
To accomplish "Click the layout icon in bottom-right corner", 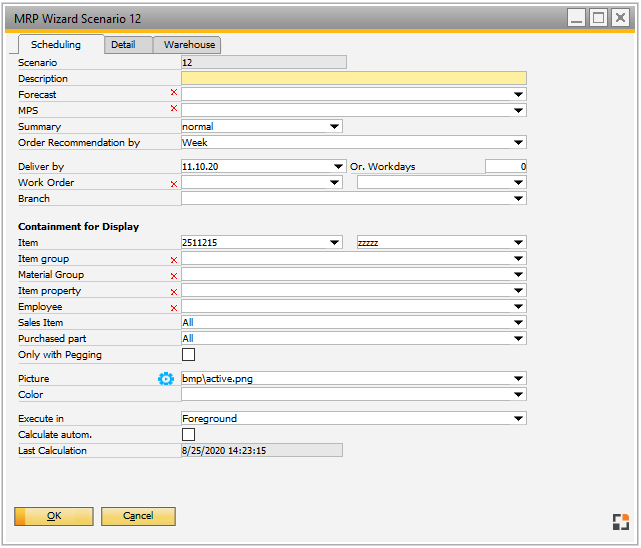I will pyautogui.click(x=621, y=520).
